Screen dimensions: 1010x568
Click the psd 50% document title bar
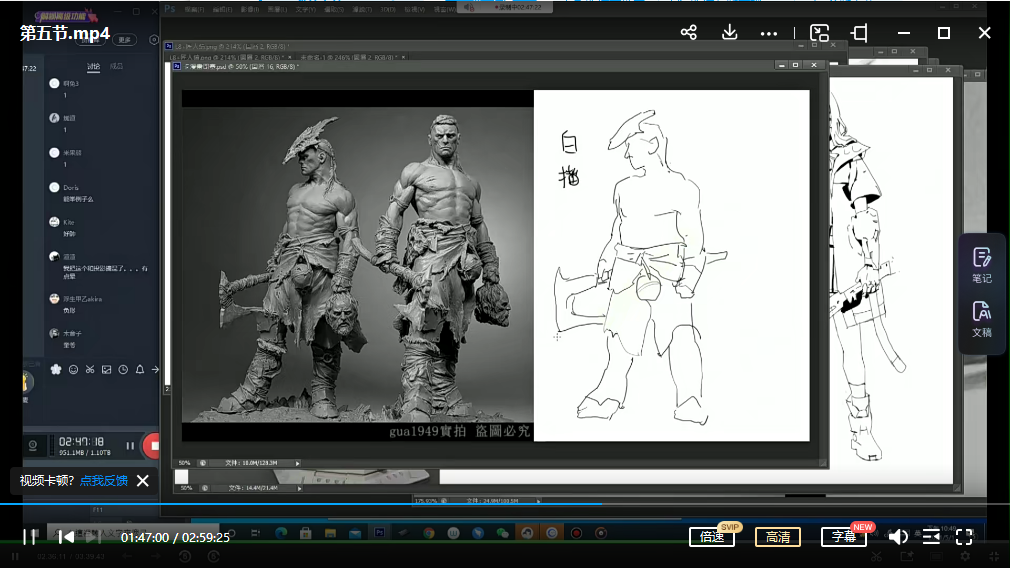tap(477, 66)
